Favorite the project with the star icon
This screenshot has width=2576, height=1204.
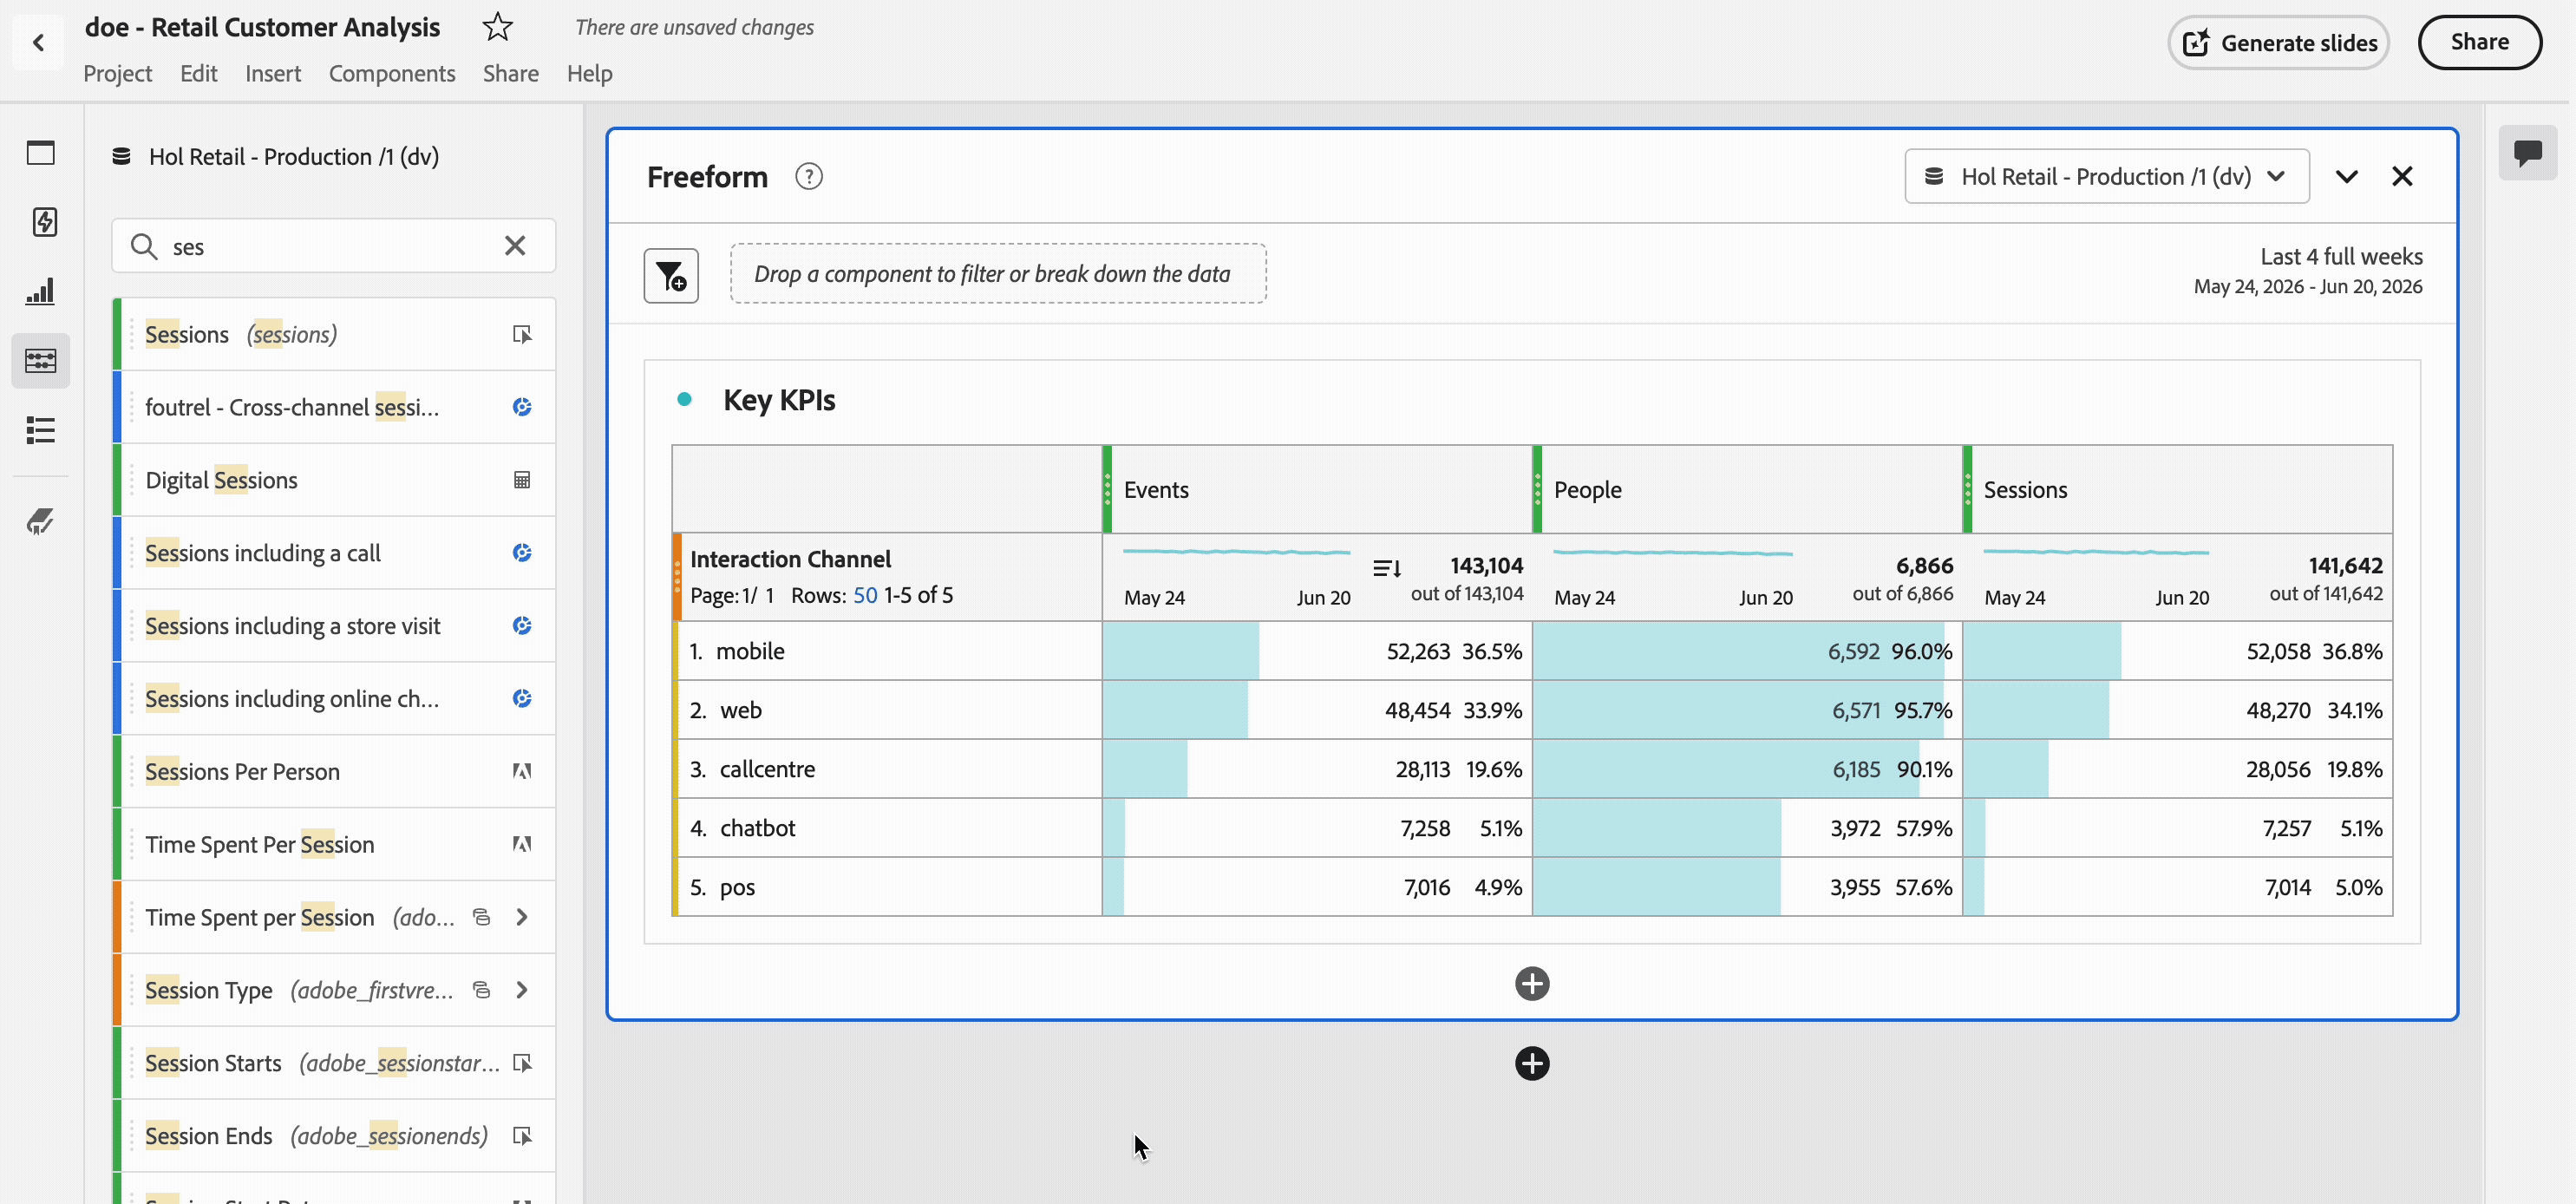coord(497,27)
